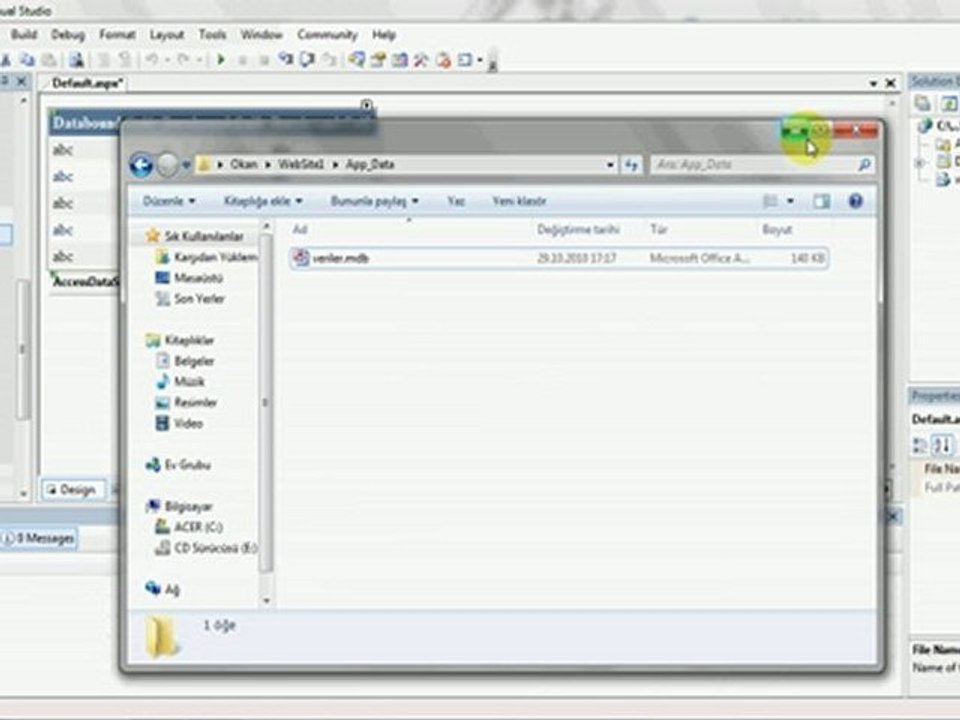Click the navigation pane scrollbar in Explorer

click(266, 404)
